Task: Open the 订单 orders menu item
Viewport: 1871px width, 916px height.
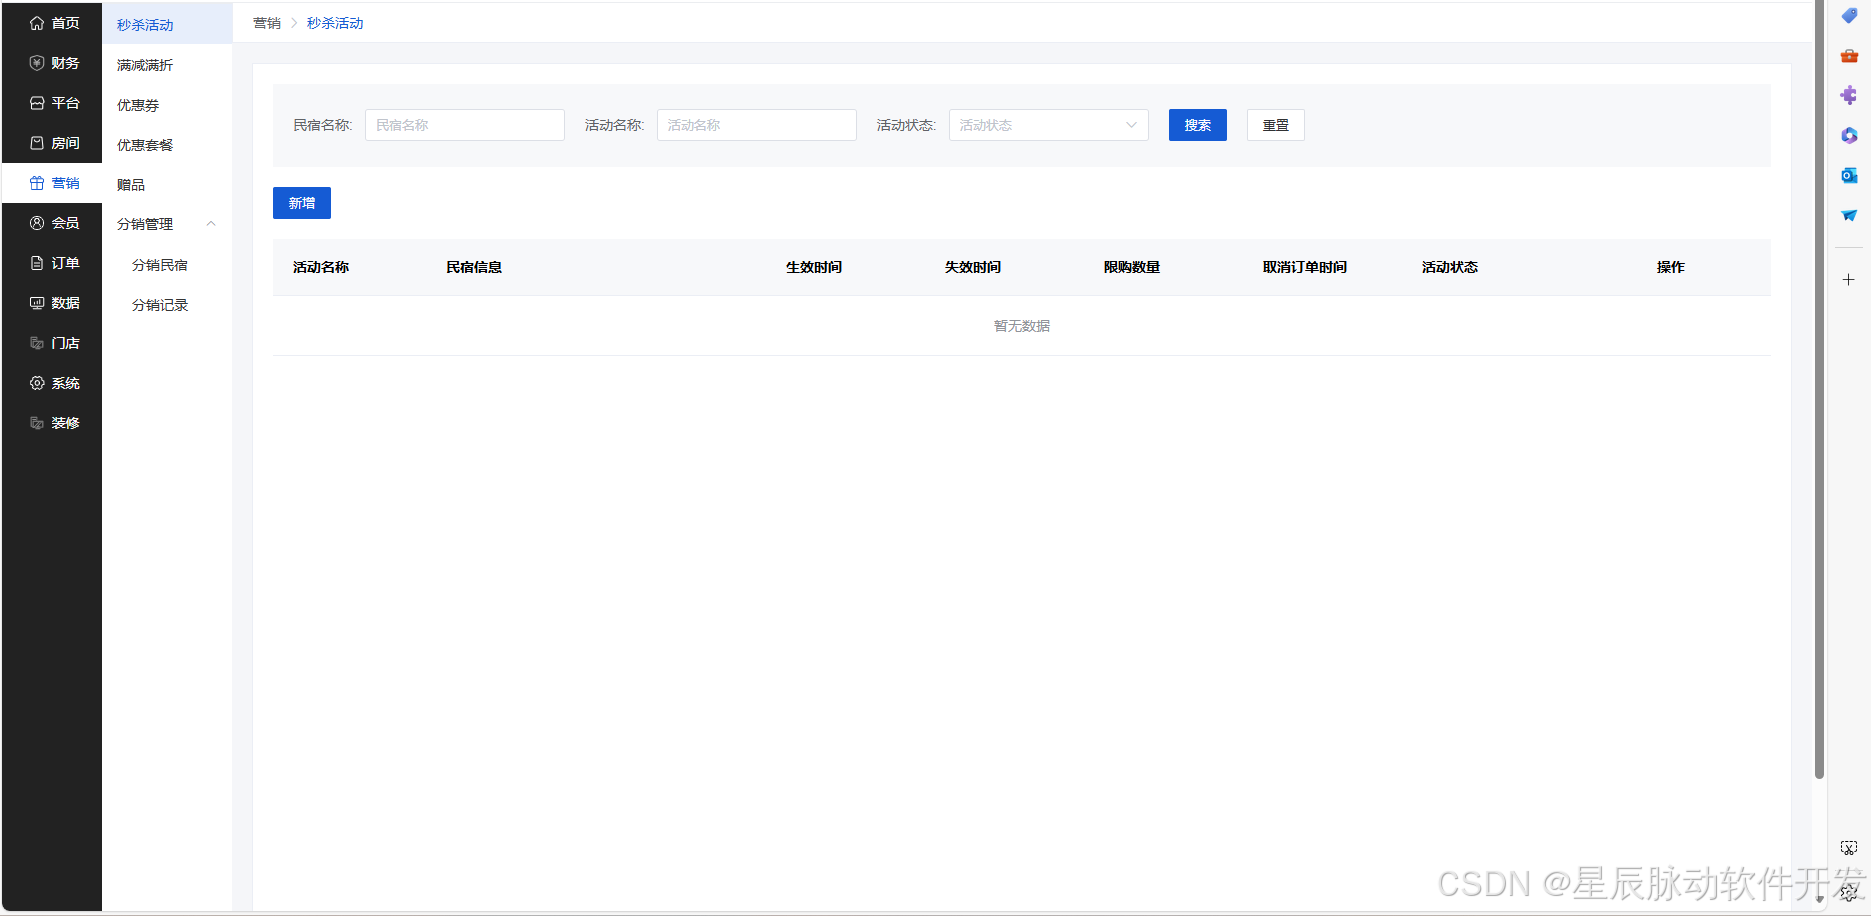Action: (x=52, y=263)
